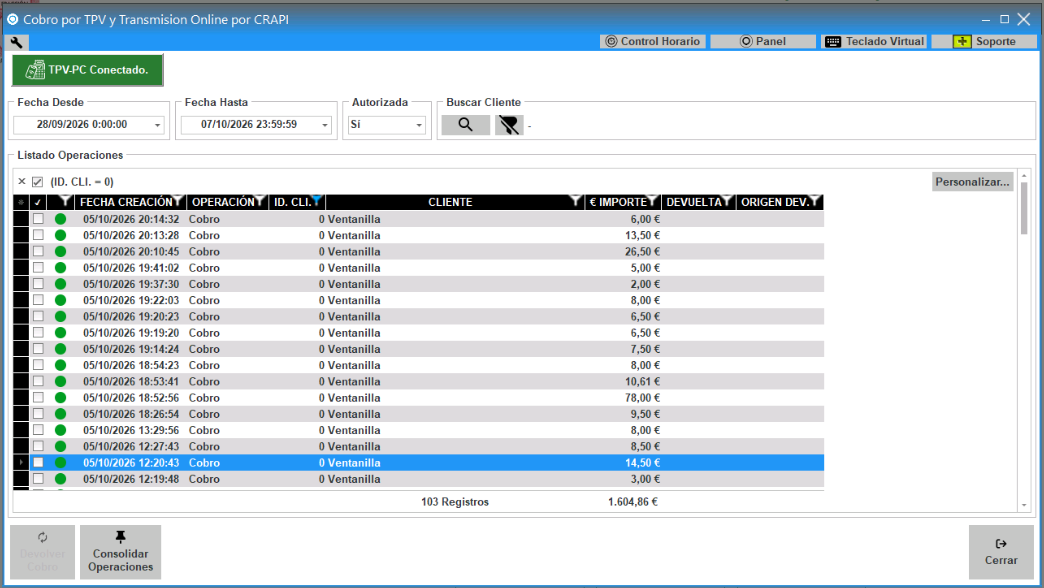The width and height of the screenshot is (1044, 588).
Task: Clear the customer filter with crossed funnel
Action: (509, 125)
